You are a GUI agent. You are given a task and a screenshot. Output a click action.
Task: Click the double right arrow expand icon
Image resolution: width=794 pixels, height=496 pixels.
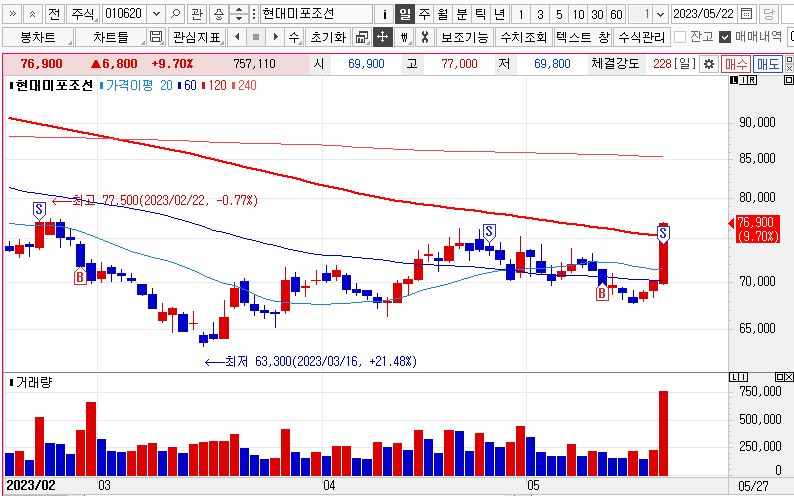pos(13,14)
